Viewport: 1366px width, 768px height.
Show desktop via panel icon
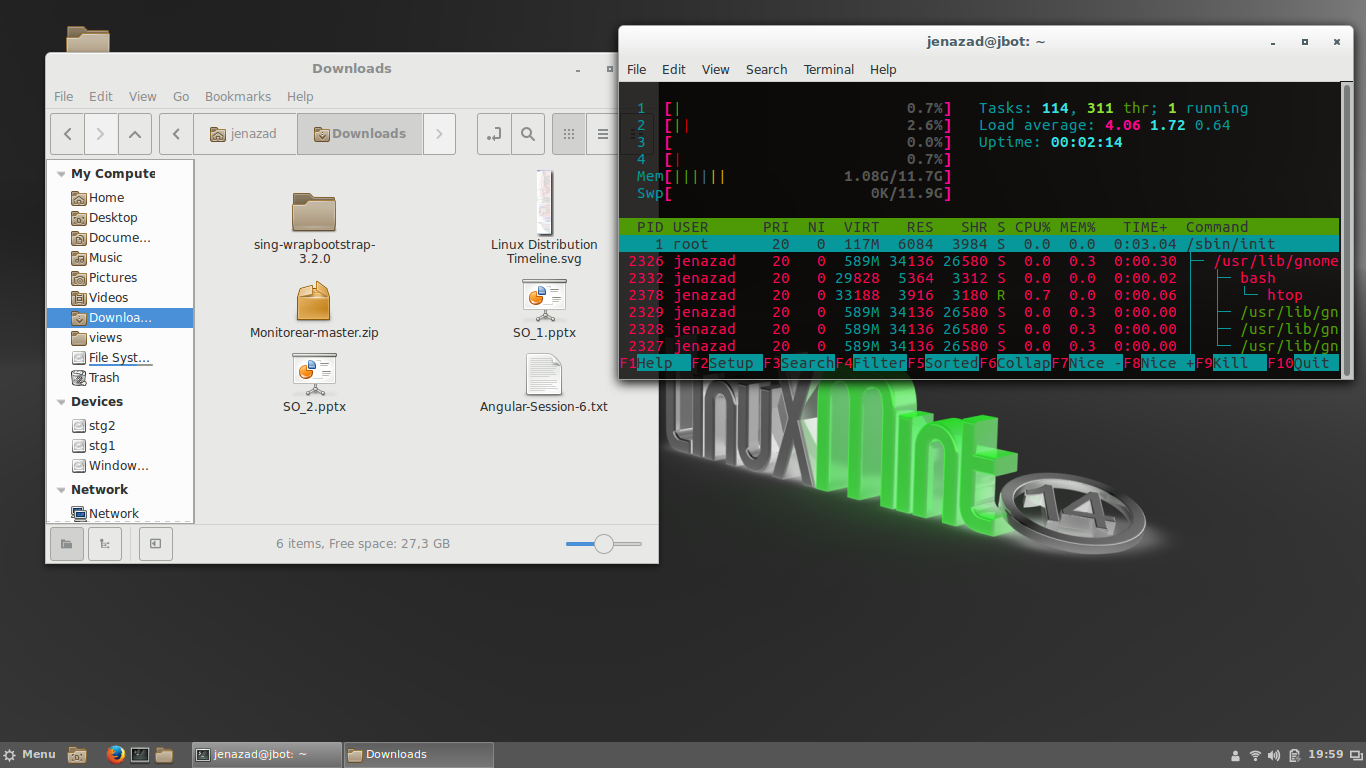76,755
